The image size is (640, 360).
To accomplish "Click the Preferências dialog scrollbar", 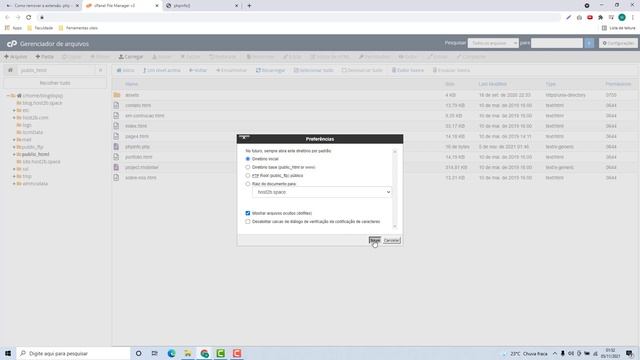I will [395, 189].
